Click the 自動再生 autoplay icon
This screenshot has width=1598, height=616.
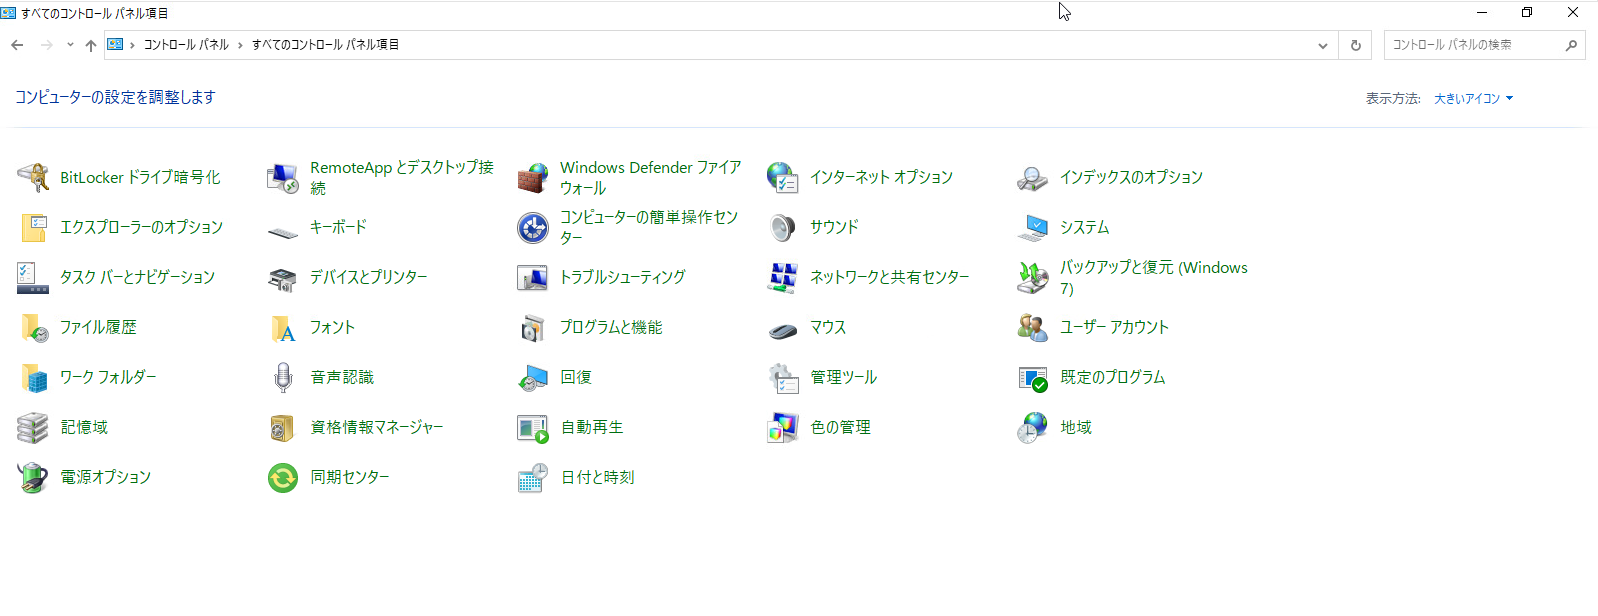click(533, 428)
